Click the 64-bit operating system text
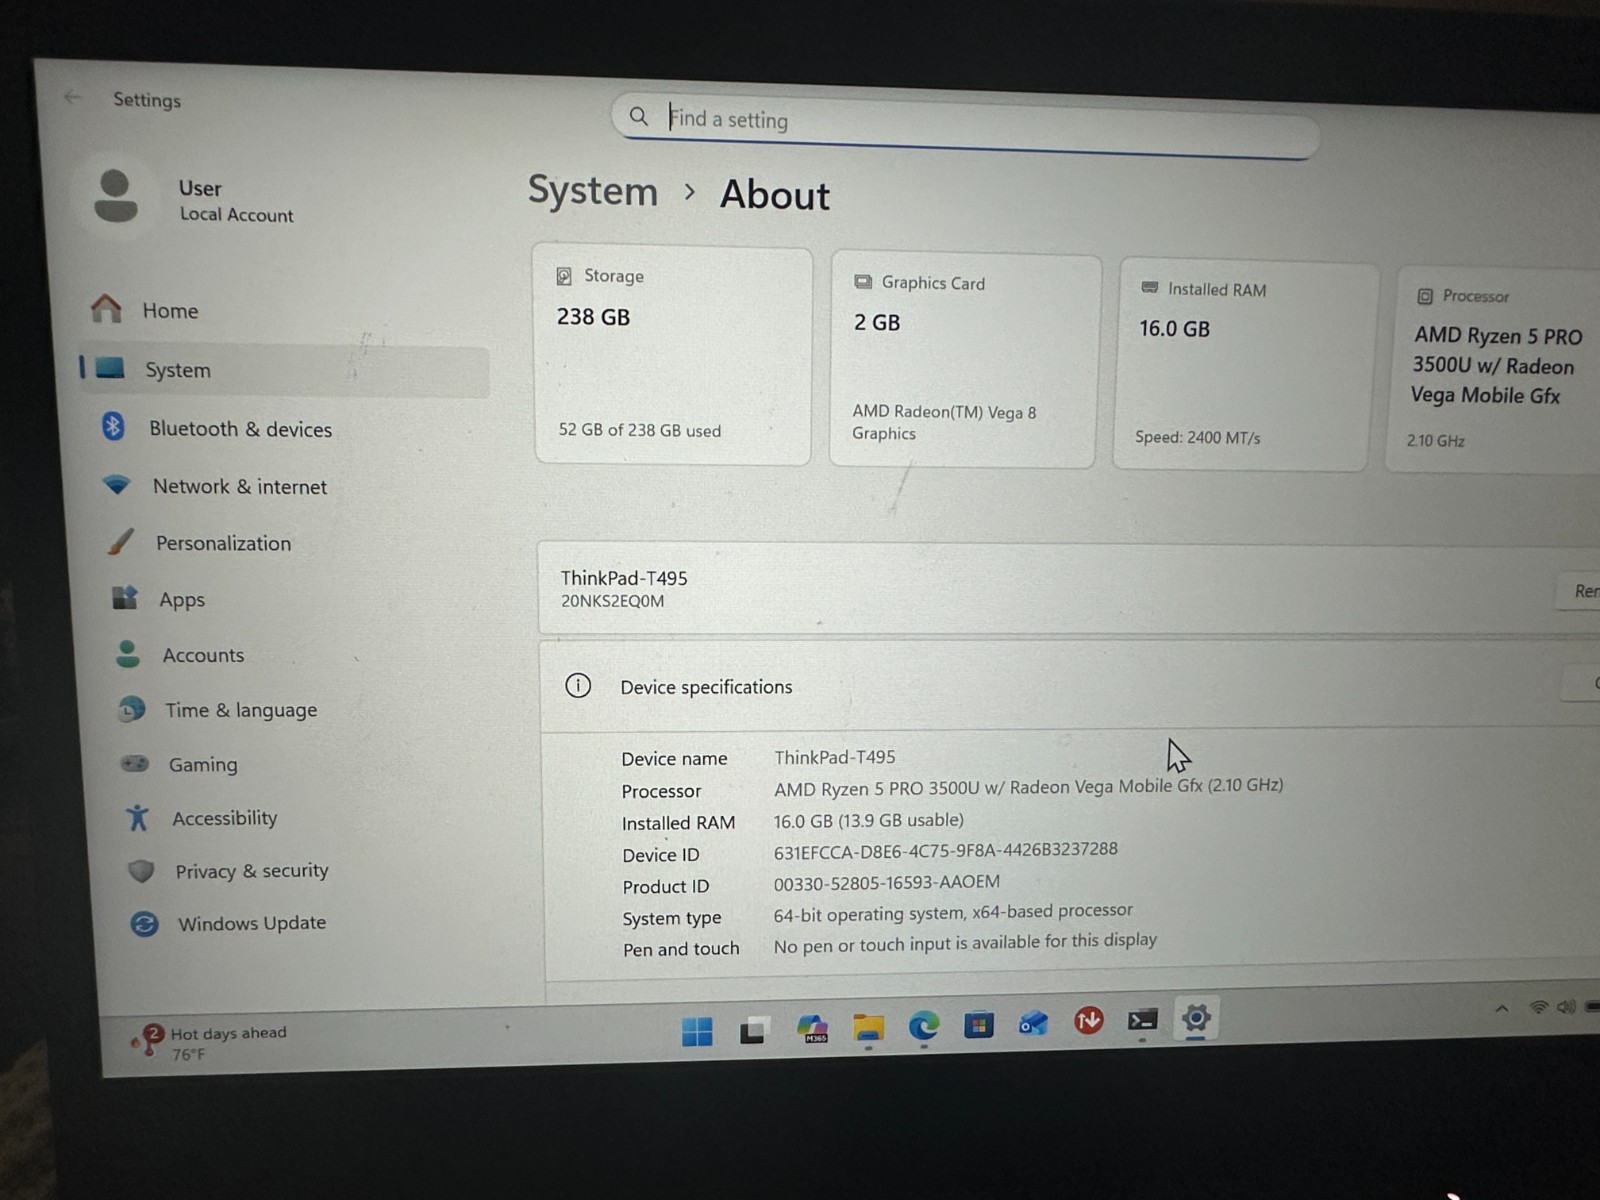 click(x=952, y=912)
